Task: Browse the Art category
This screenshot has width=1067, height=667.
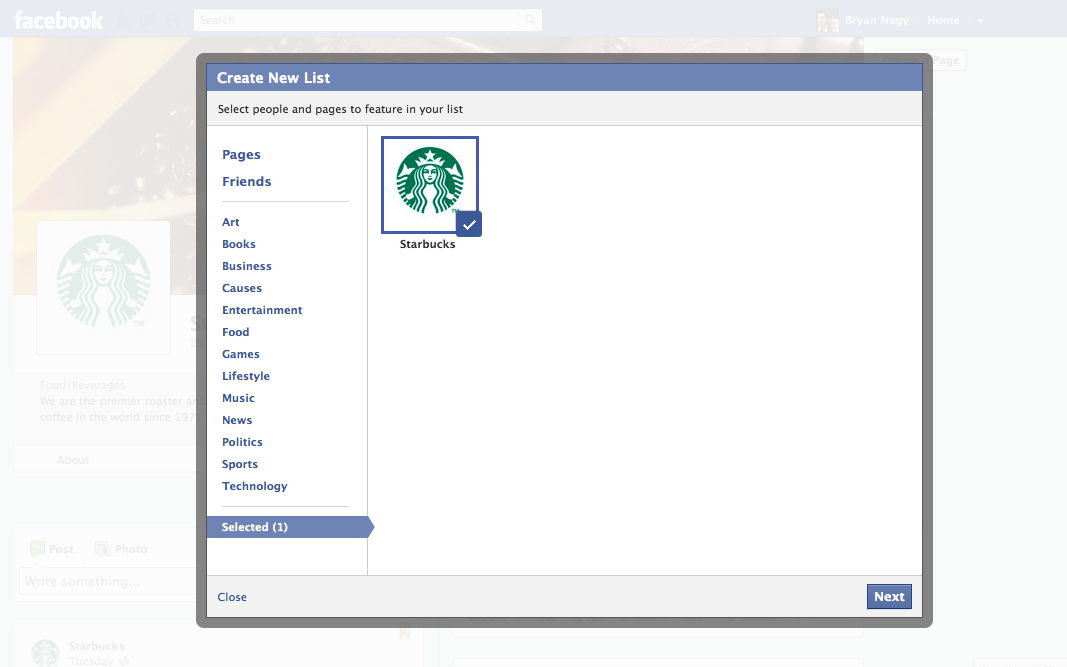Action: pyautogui.click(x=231, y=222)
